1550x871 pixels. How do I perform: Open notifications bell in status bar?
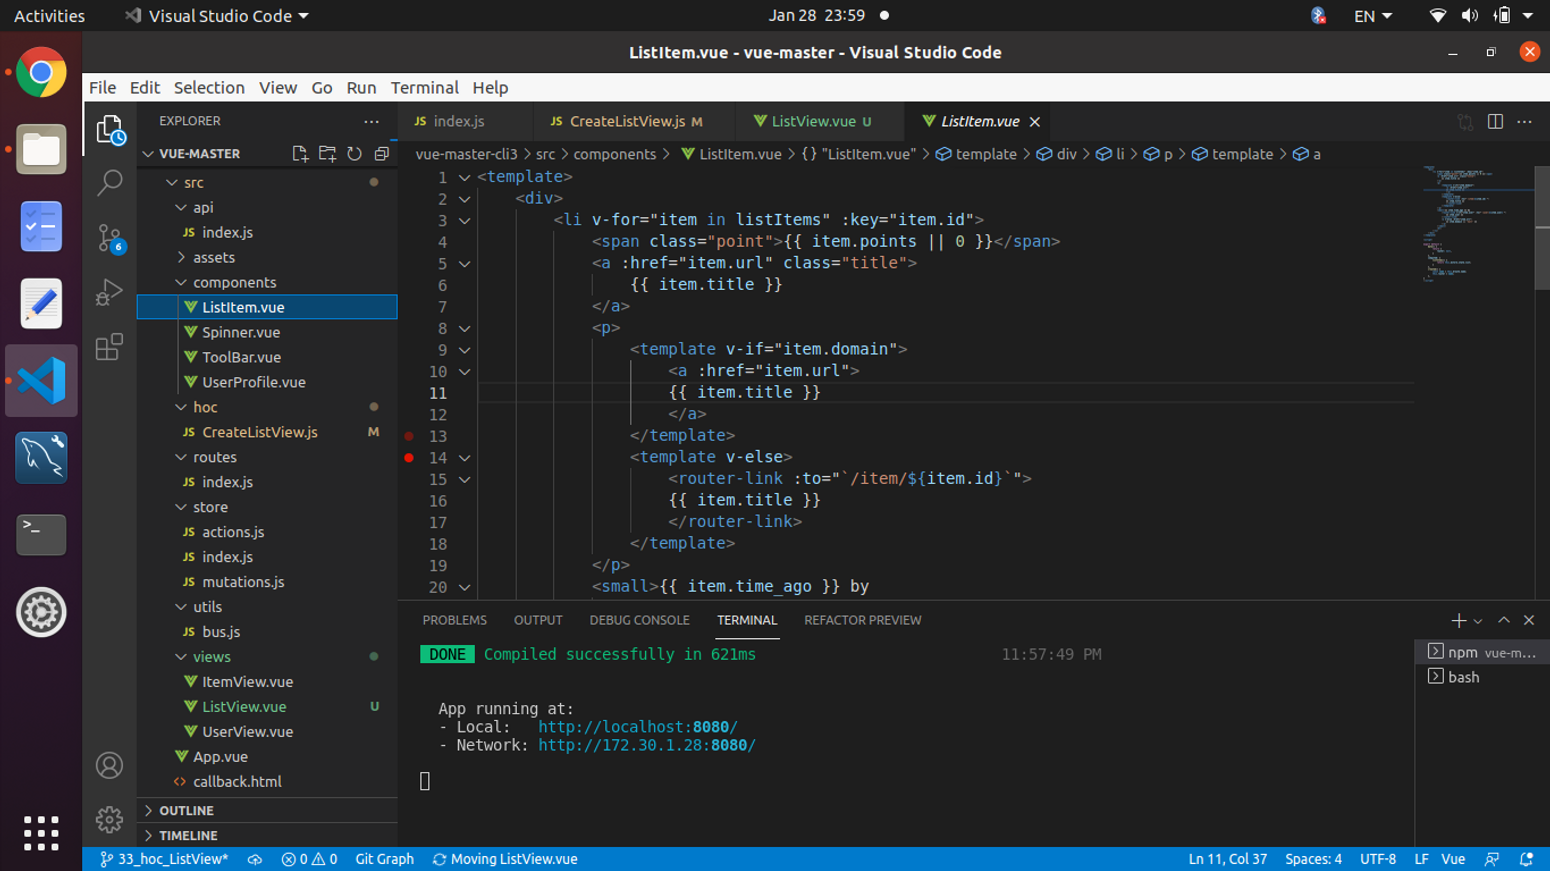(1526, 859)
